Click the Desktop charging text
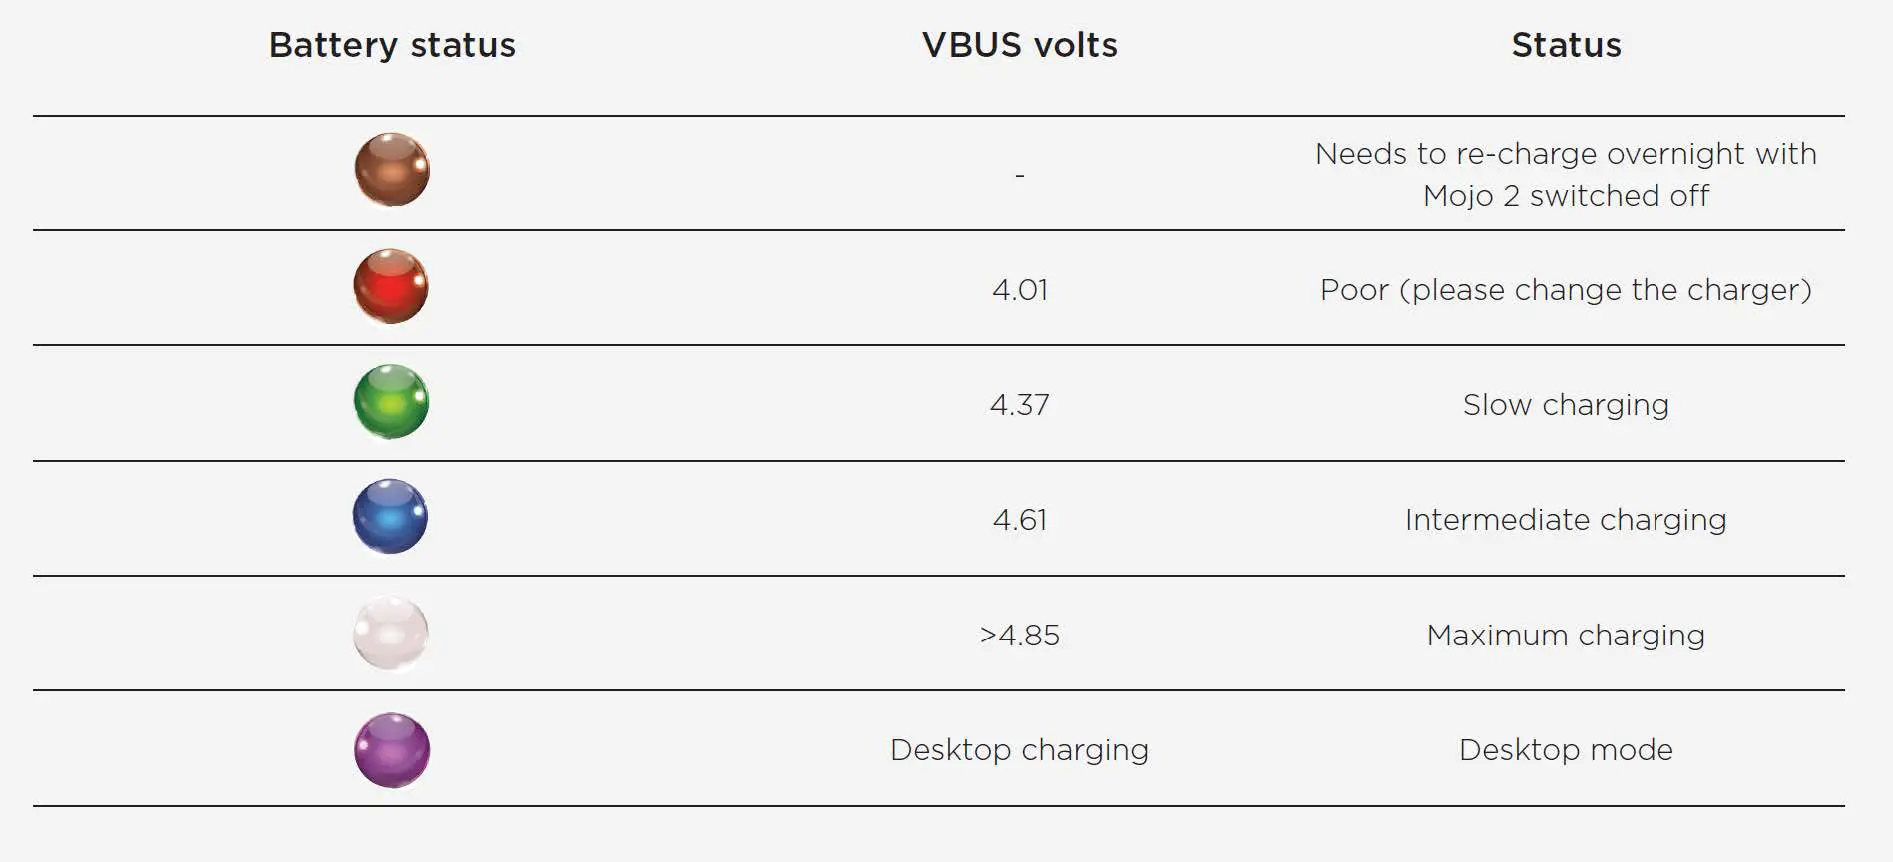1893x862 pixels. coord(1019,750)
